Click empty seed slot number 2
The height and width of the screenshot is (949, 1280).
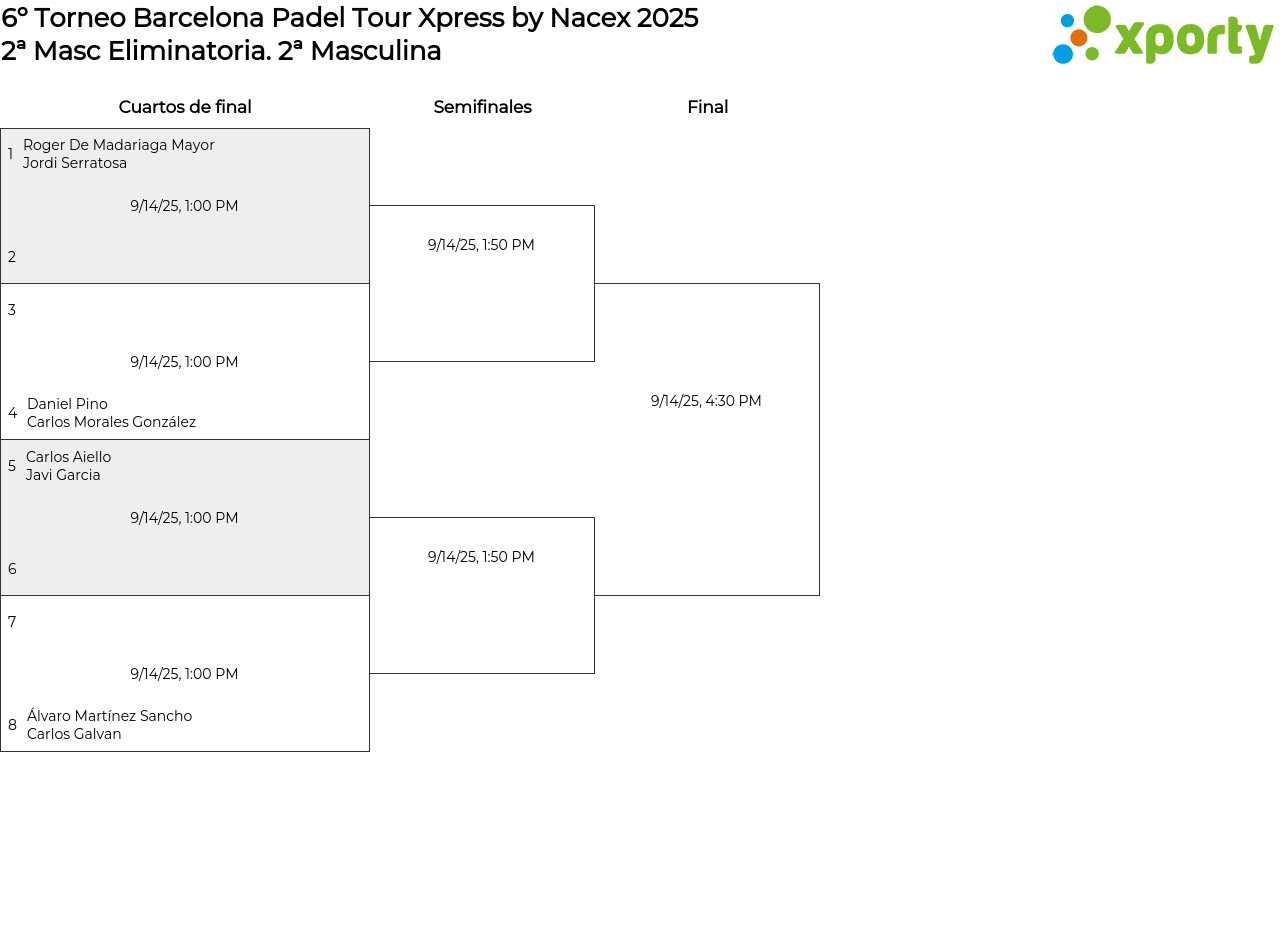[x=12, y=257]
